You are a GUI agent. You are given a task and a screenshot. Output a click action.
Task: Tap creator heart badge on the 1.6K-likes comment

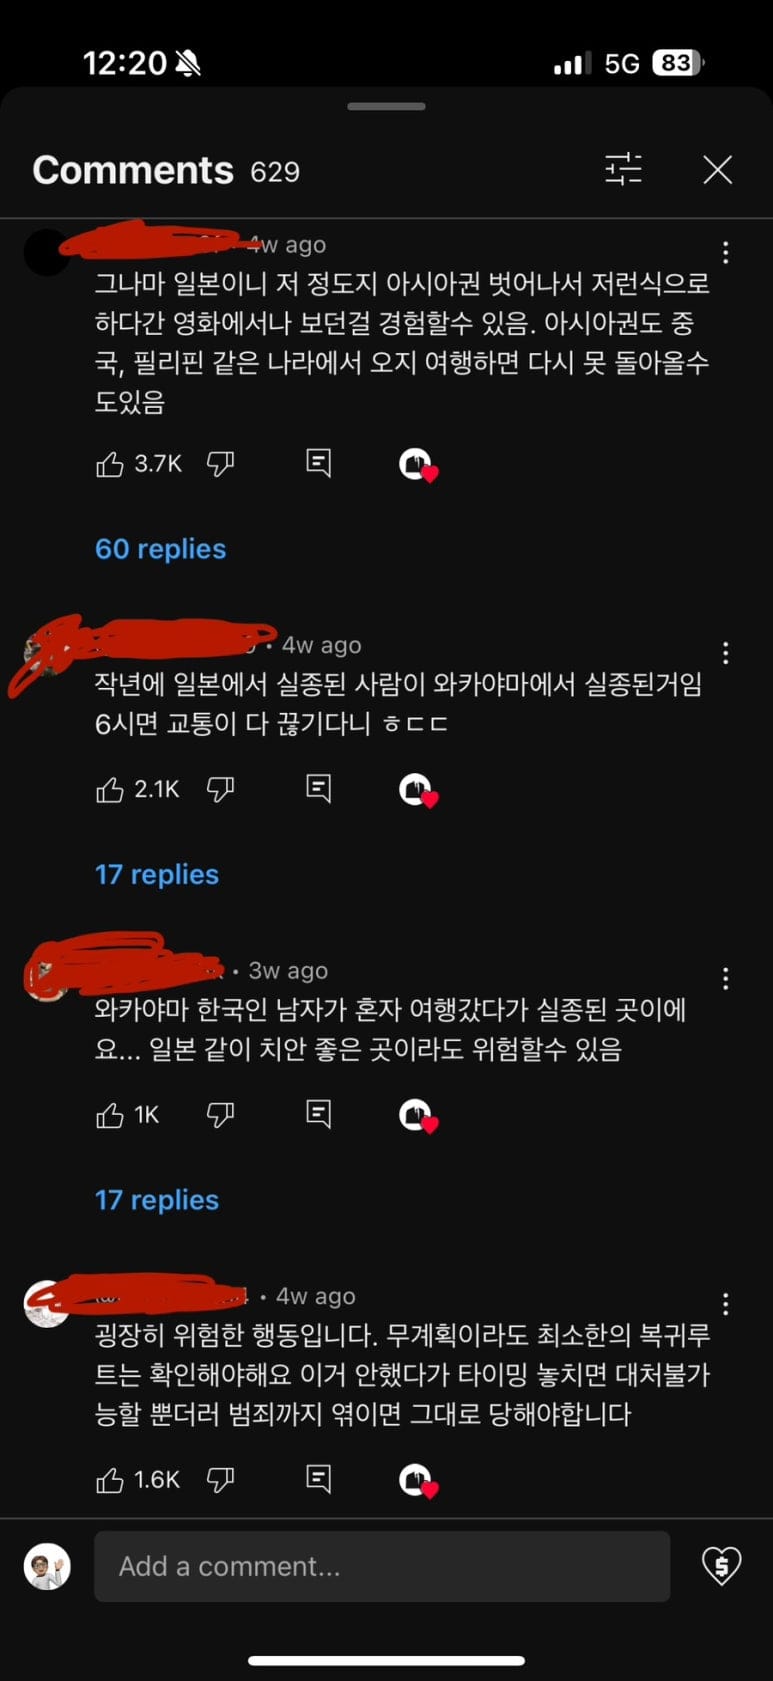(x=418, y=1480)
